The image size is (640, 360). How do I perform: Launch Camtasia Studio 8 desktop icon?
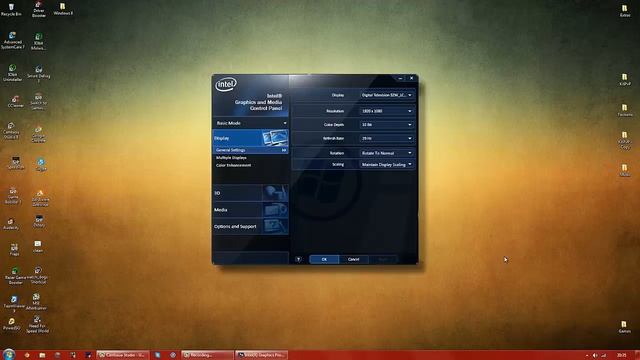(x=11, y=131)
